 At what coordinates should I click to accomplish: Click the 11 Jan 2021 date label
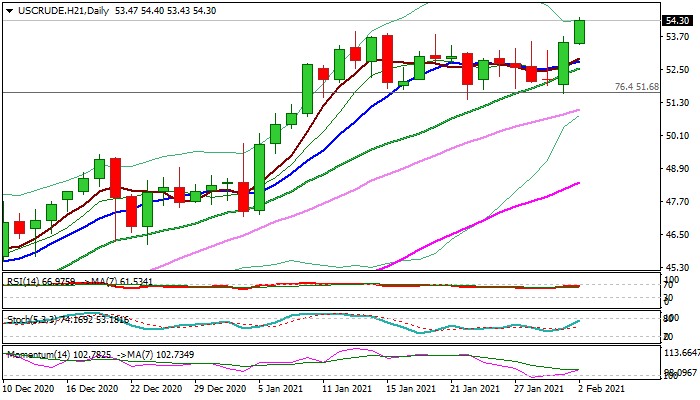tap(345, 388)
